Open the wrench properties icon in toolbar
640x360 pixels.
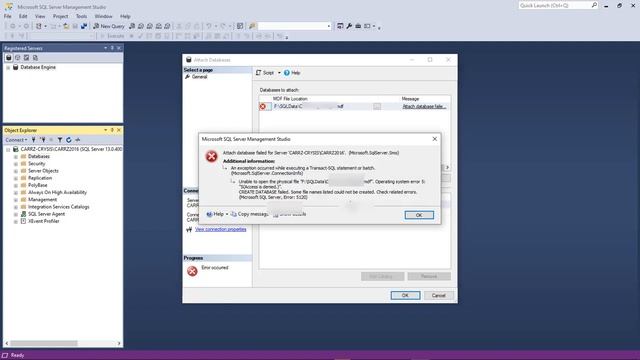pyautogui.click(x=349, y=26)
